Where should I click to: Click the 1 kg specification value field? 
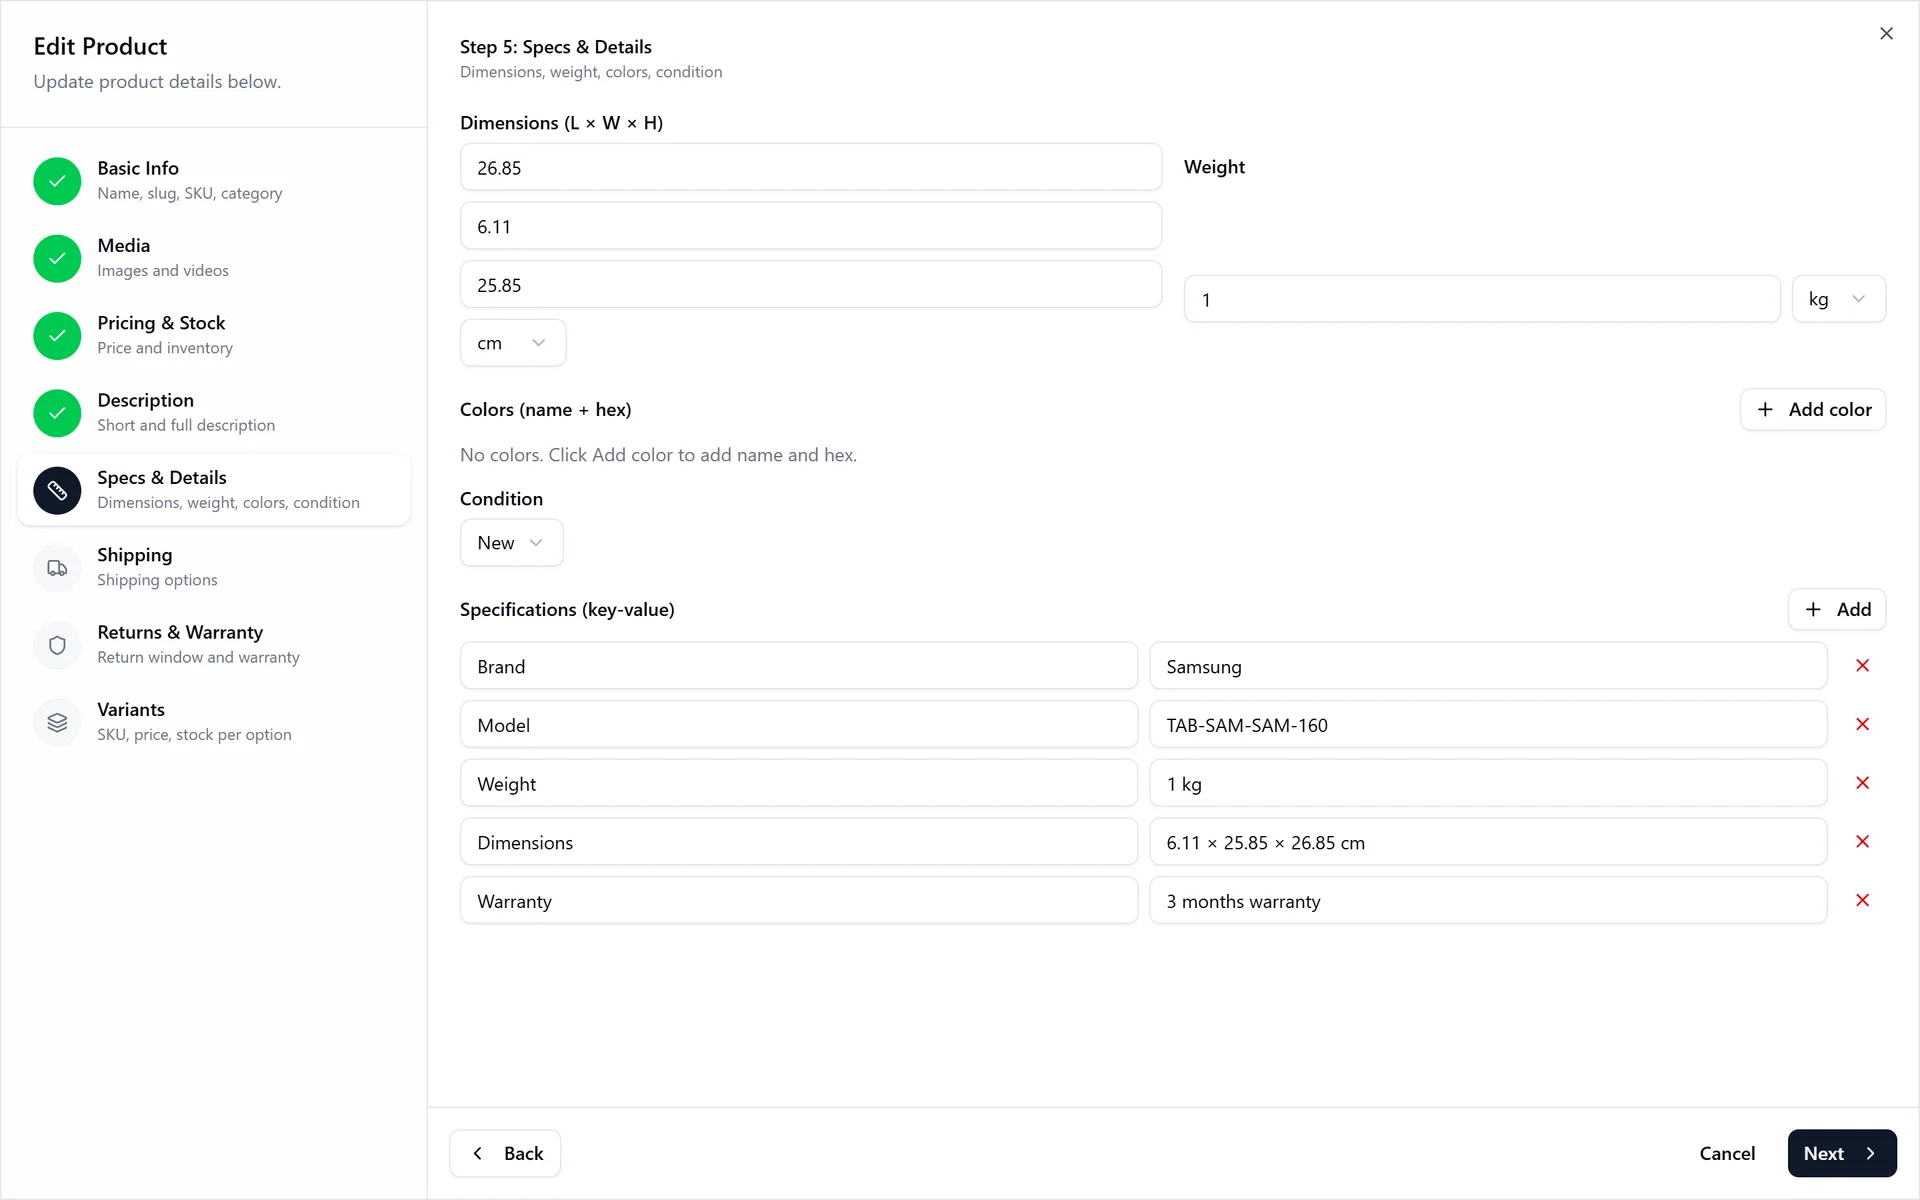click(1488, 783)
